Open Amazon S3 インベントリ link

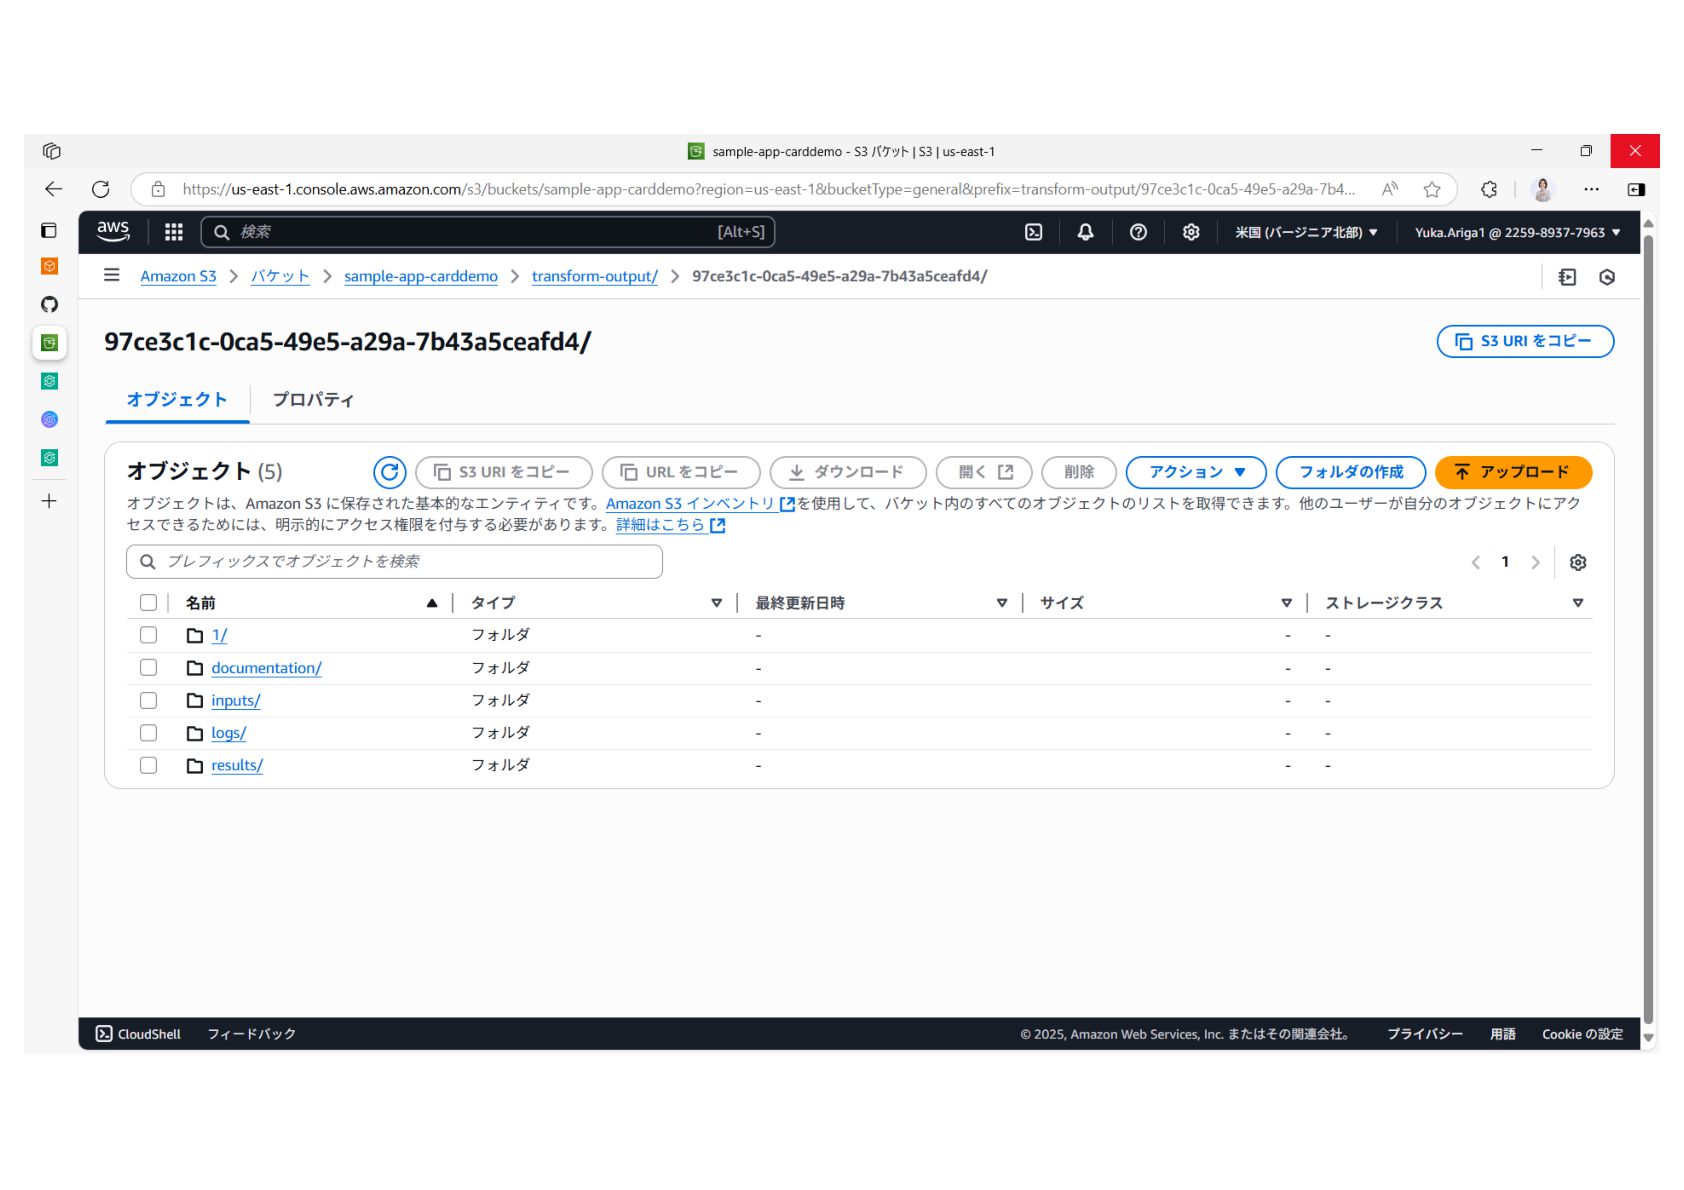click(700, 504)
